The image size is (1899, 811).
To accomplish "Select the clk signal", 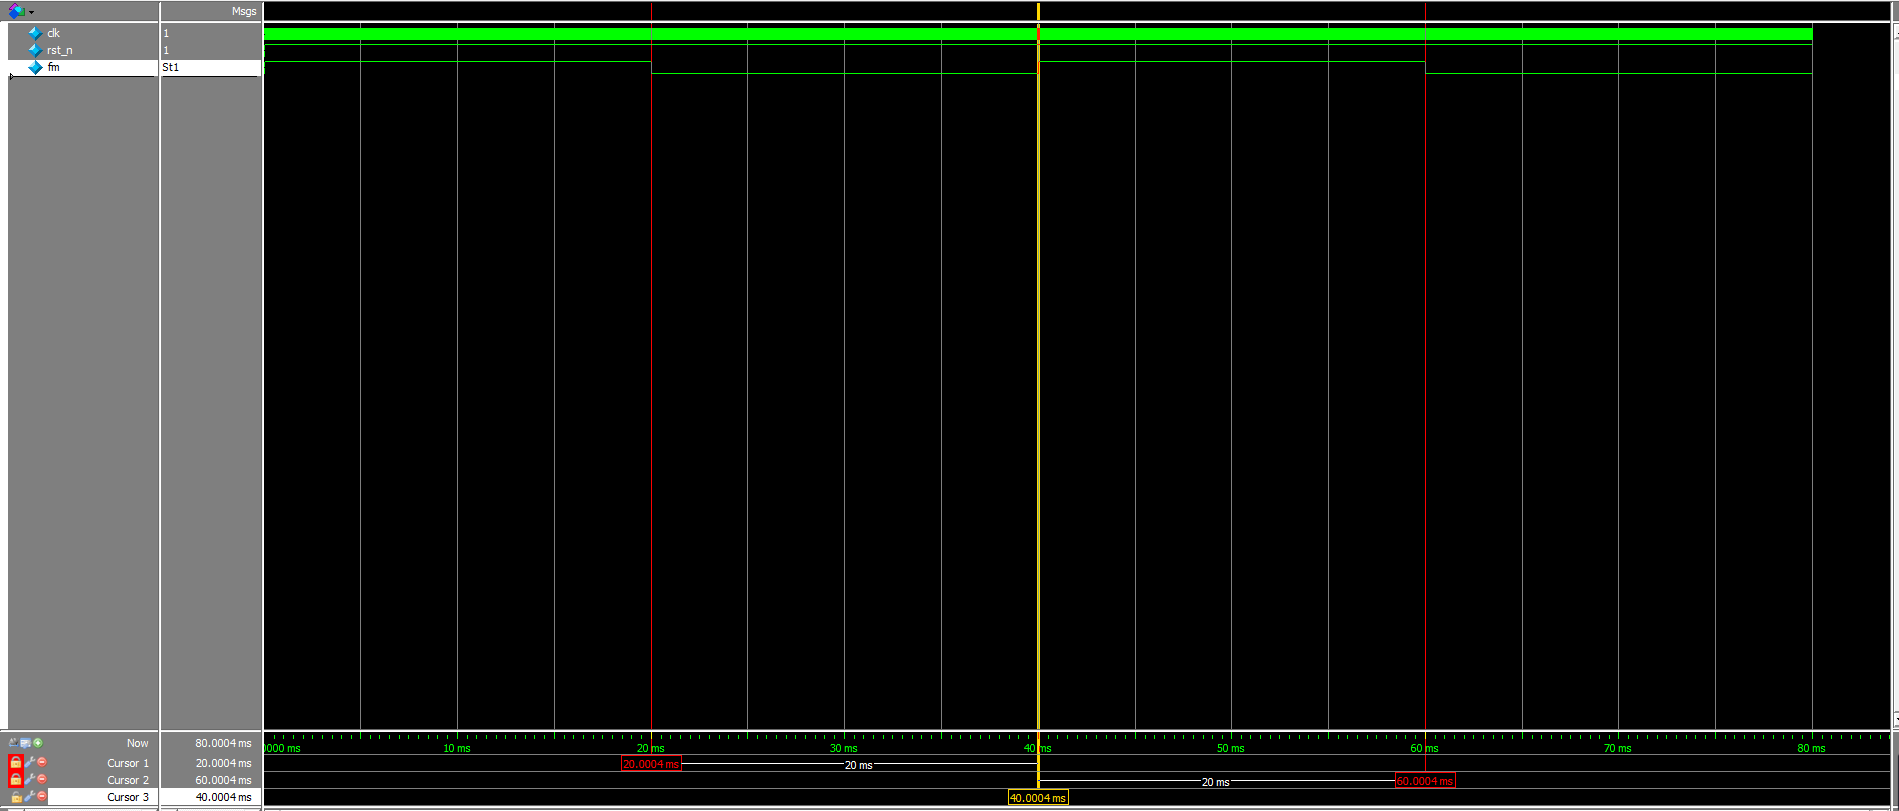I will 53,33.
